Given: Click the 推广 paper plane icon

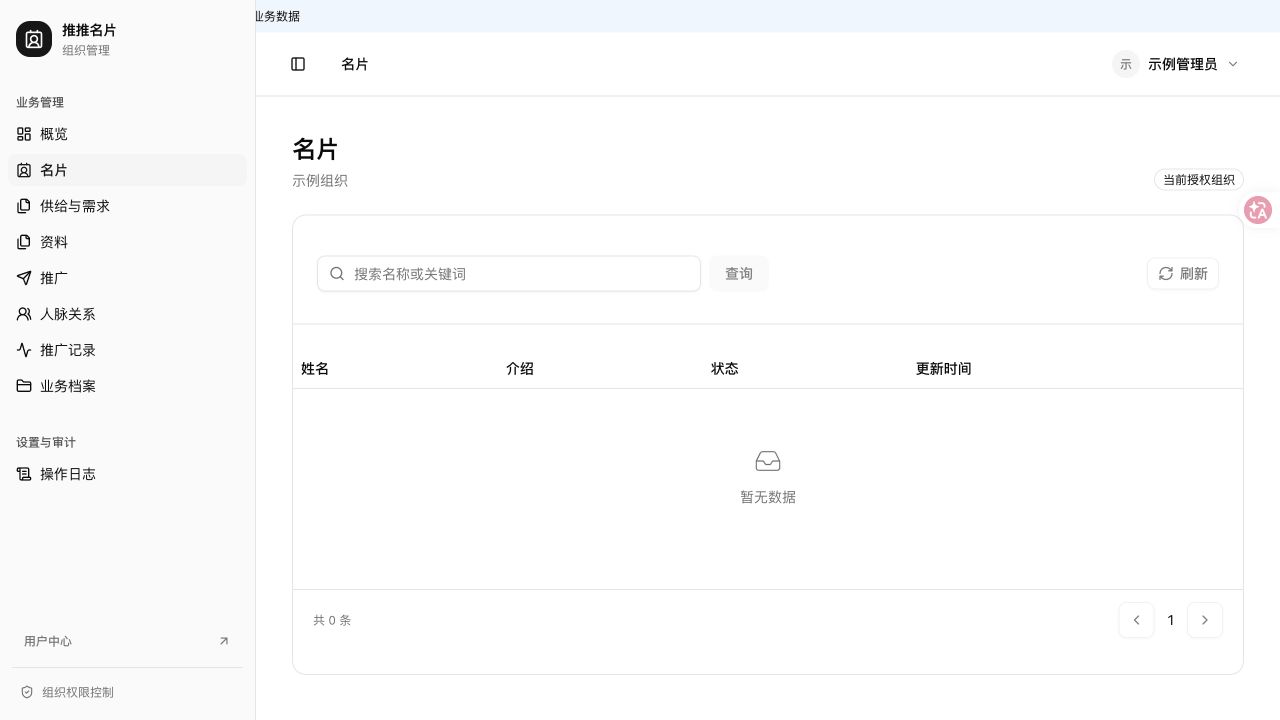Looking at the screenshot, I should (24, 278).
